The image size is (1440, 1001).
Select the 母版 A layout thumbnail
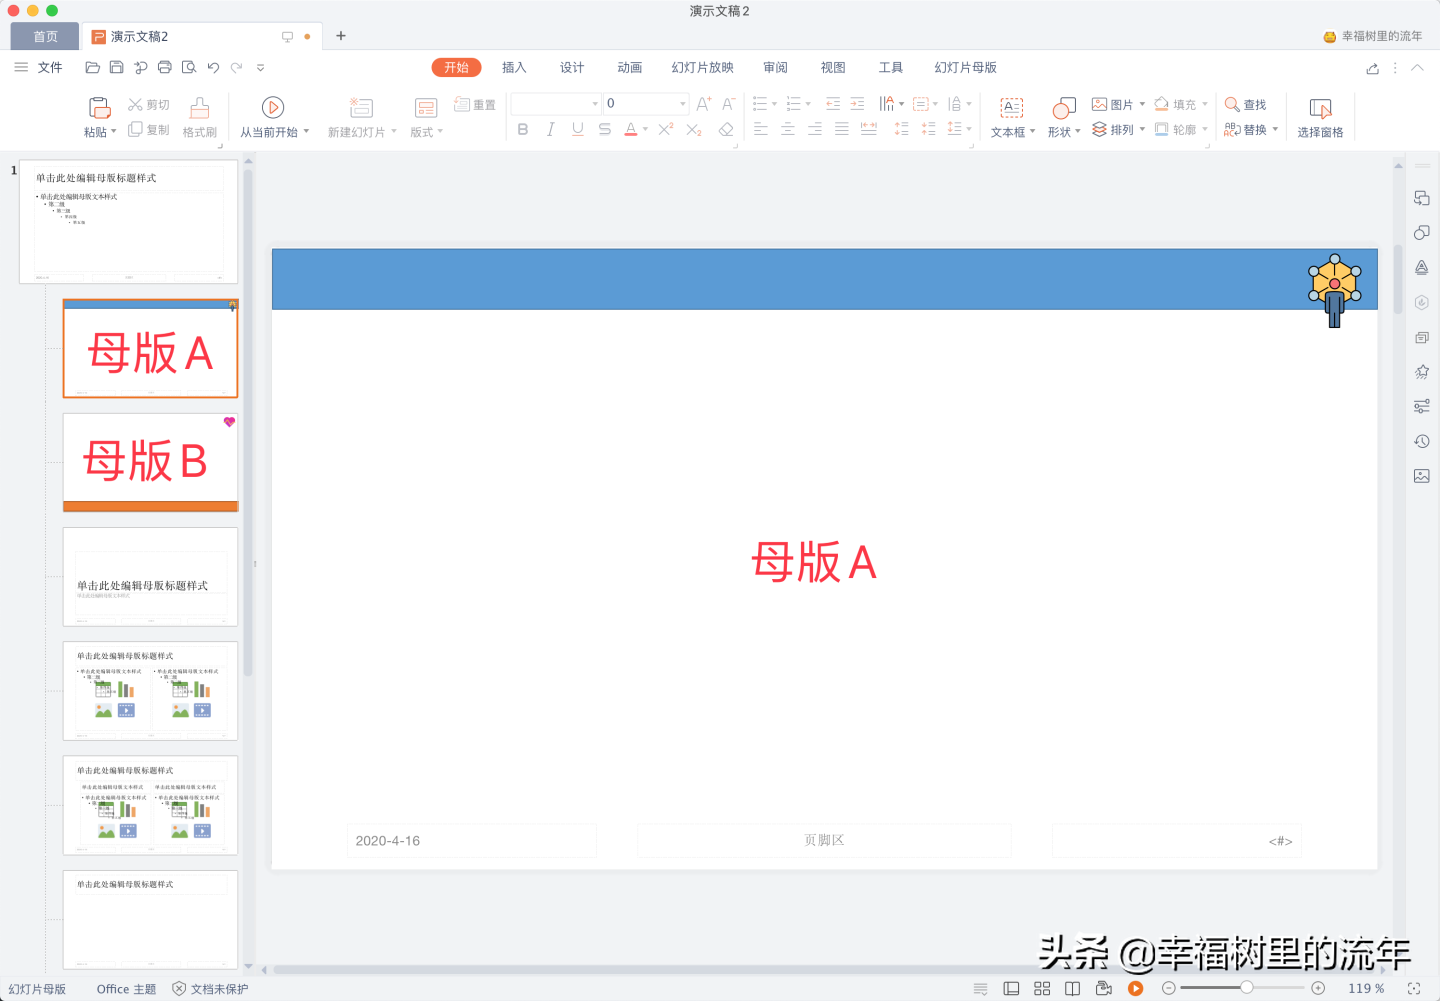click(x=150, y=349)
